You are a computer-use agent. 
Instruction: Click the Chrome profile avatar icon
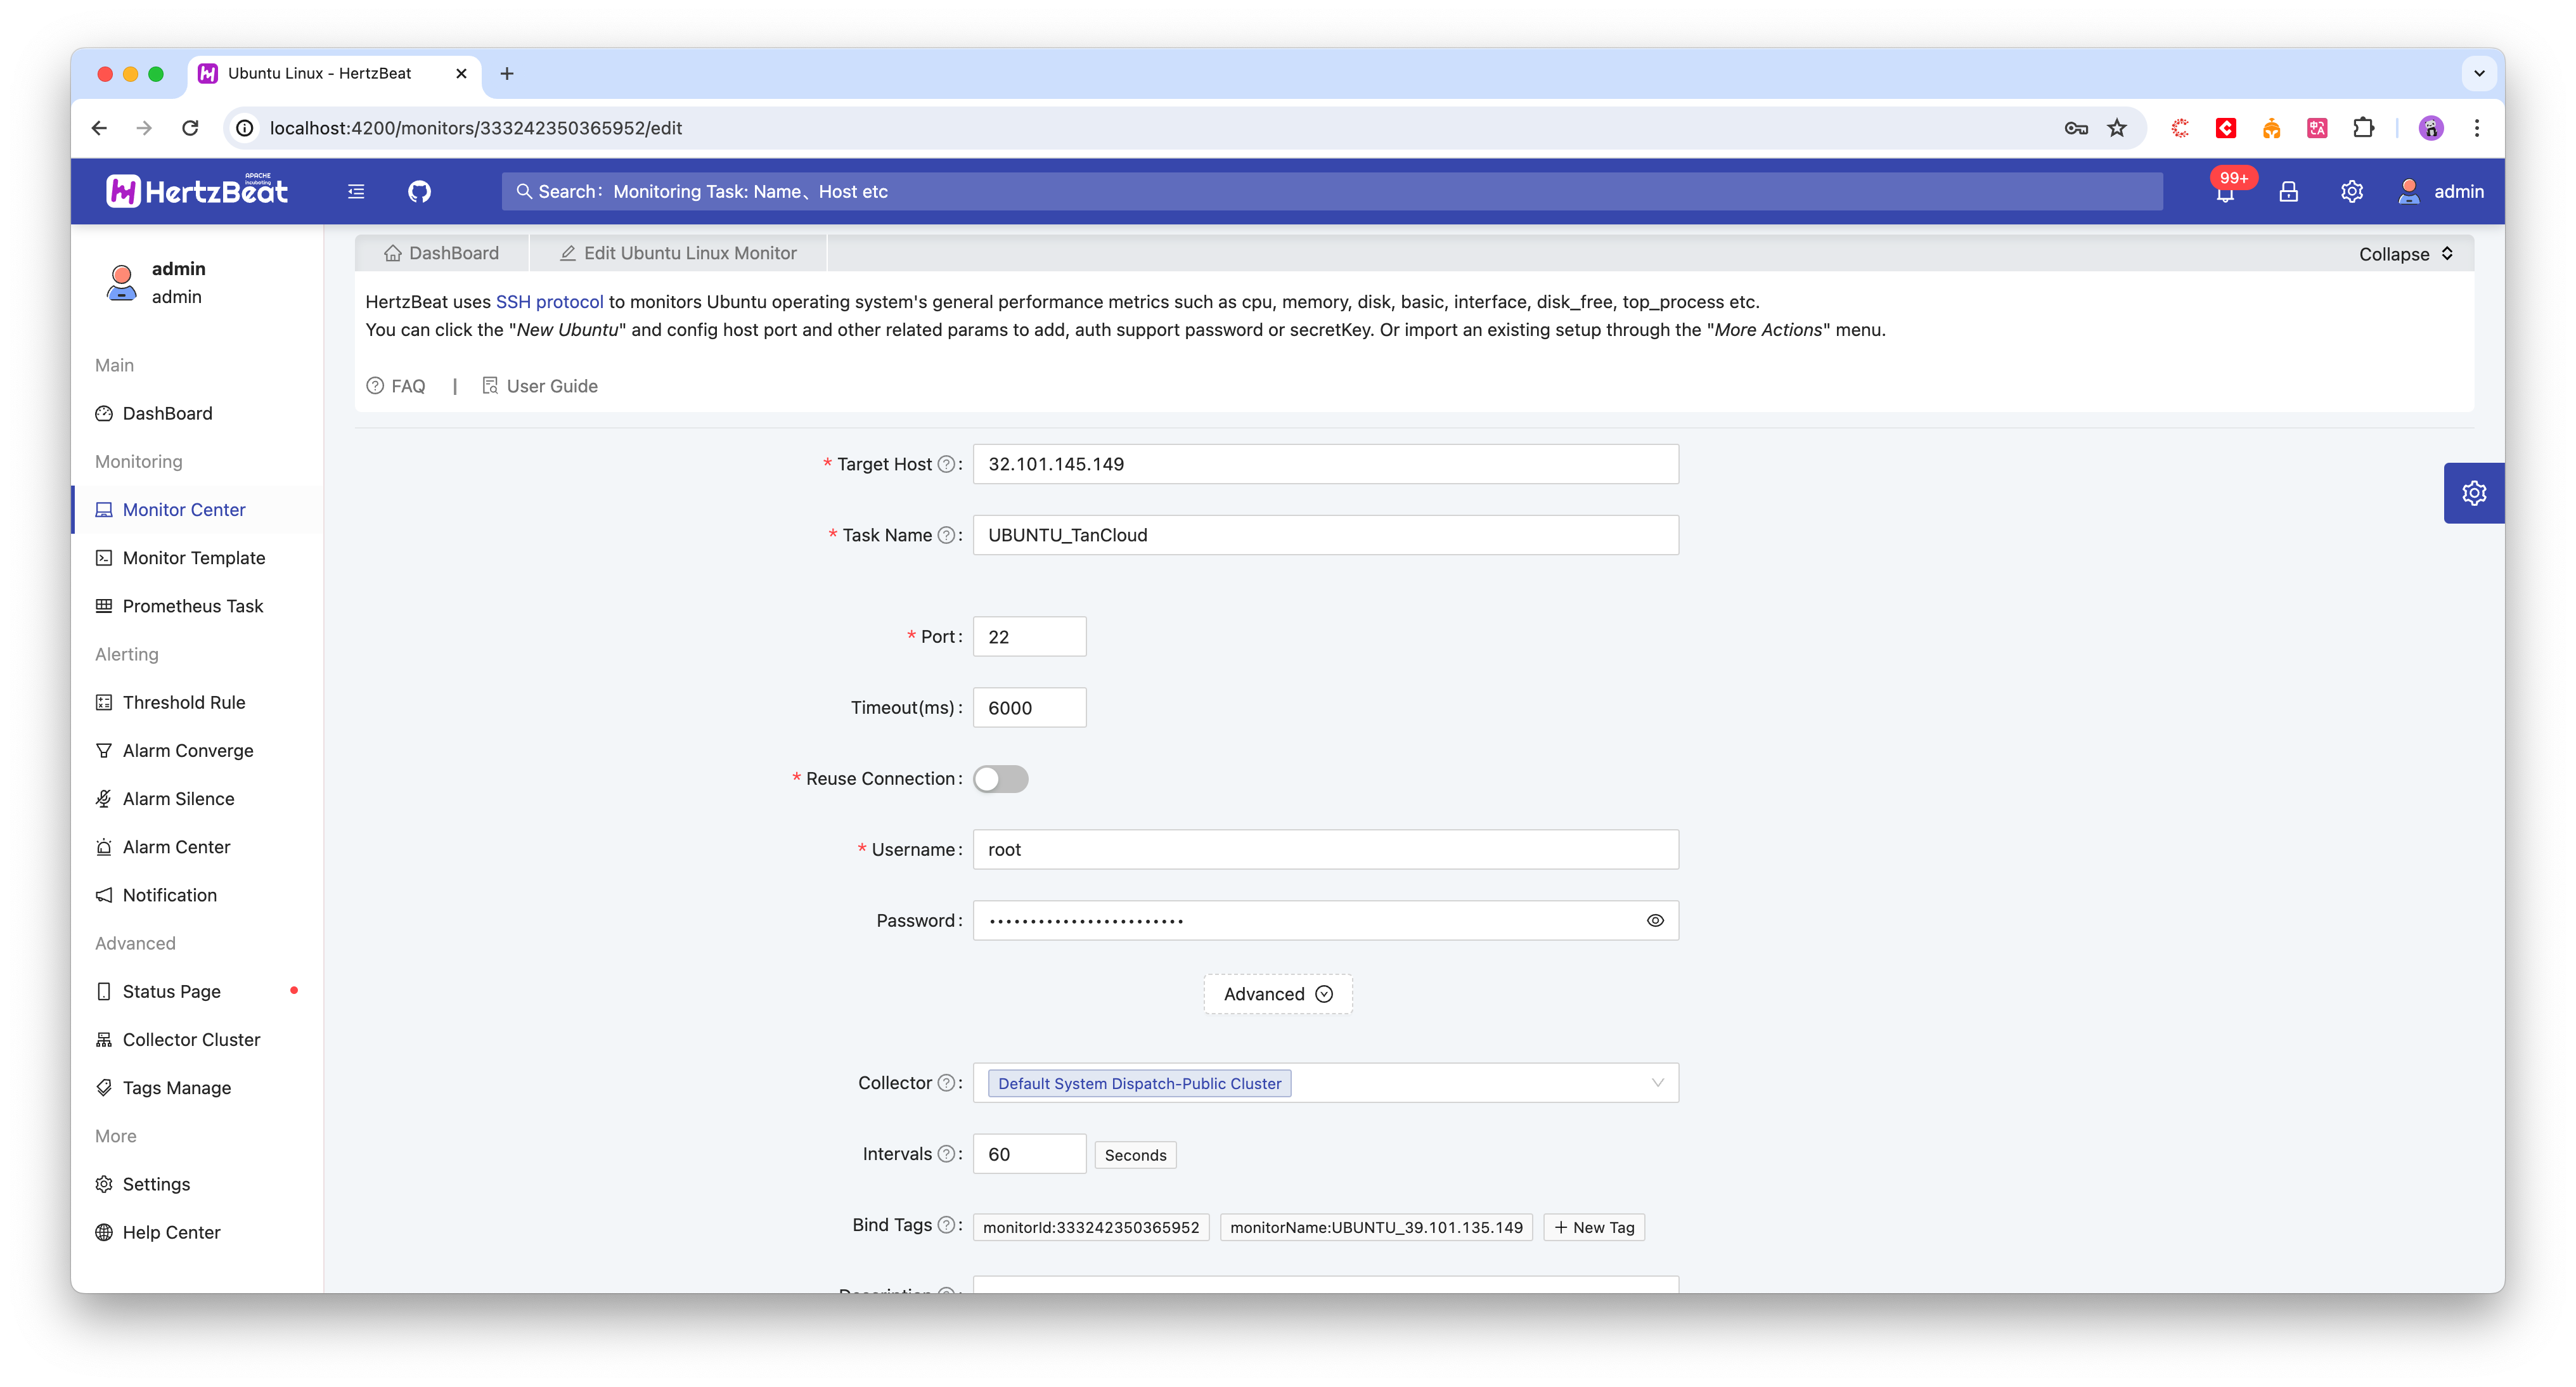point(2431,128)
